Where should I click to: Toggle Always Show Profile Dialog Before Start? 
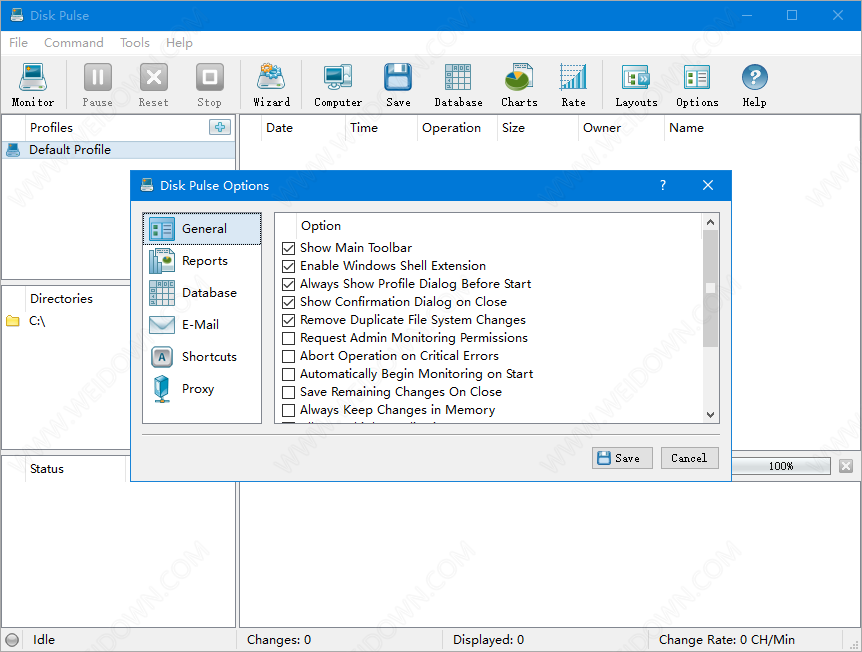click(288, 285)
